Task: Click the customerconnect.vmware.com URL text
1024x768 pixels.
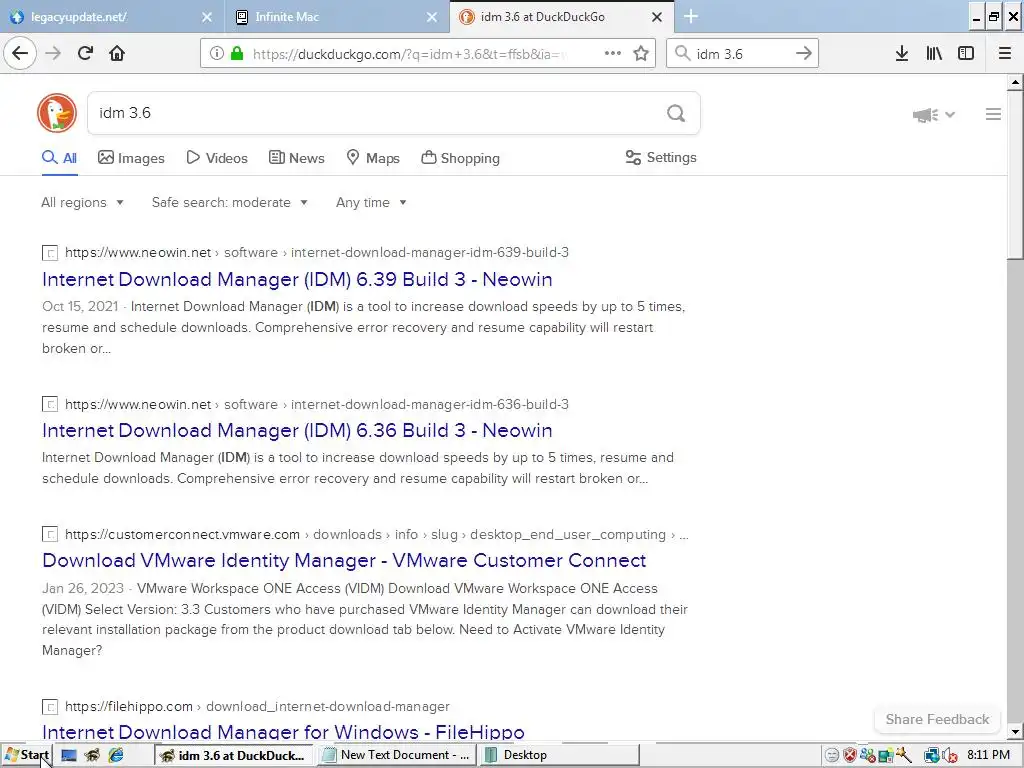Action: tap(182, 535)
